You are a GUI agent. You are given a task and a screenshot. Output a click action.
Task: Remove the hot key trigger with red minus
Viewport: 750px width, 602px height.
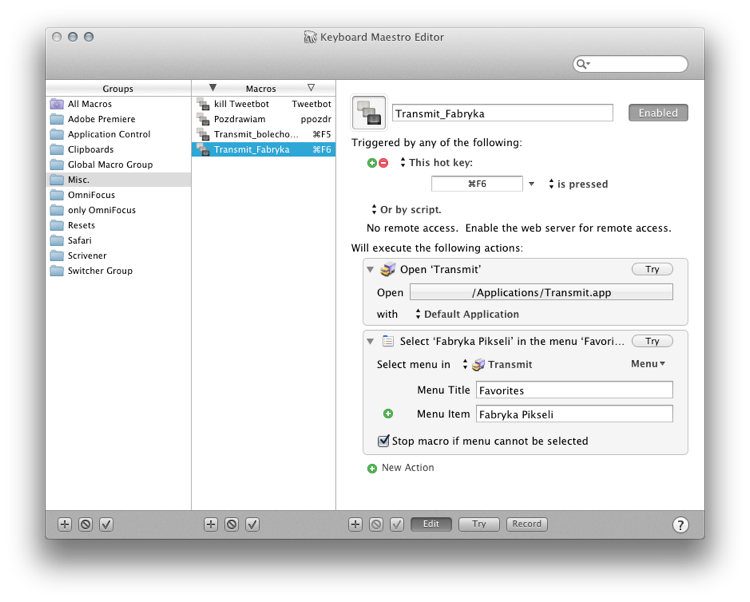(383, 163)
